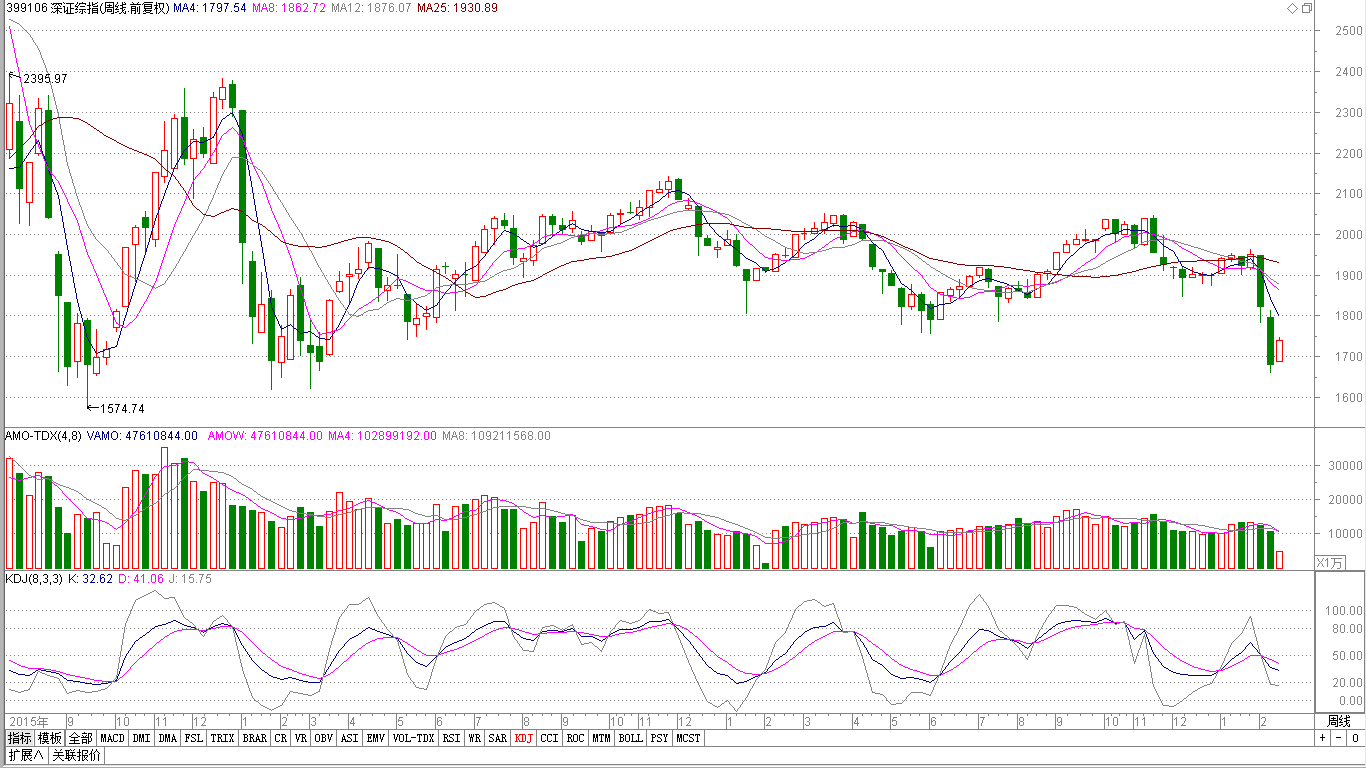Open the RSI indicator tab
Viewport: 1366px width, 768px height.
(451, 738)
